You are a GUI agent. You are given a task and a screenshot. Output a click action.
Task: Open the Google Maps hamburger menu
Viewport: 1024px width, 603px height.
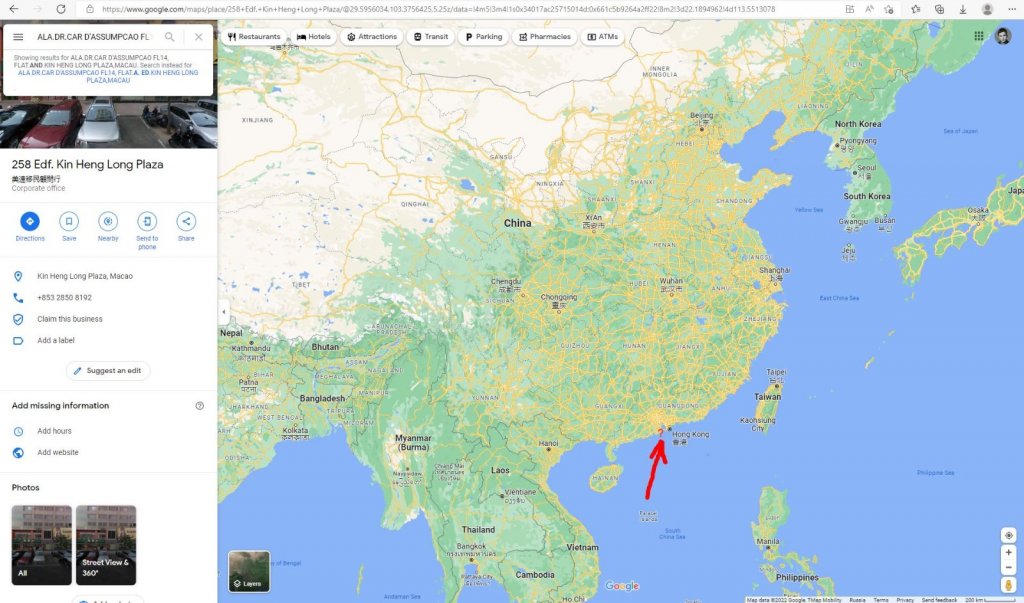pyautogui.click(x=18, y=37)
